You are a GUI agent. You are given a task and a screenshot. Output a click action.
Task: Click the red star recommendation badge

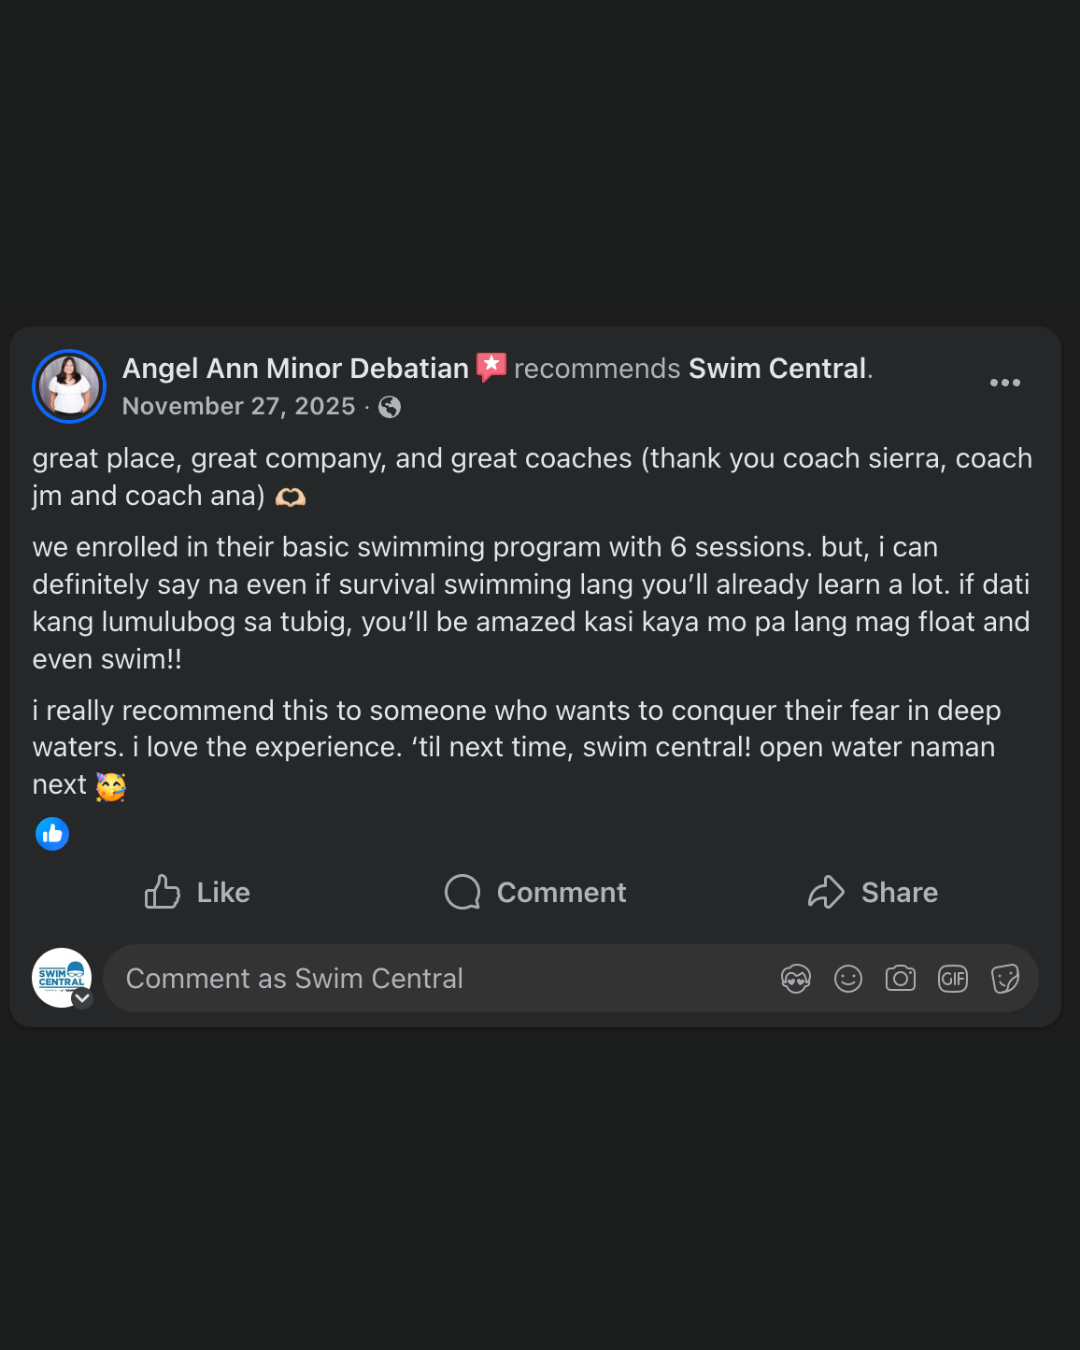[x=491, y=367]
